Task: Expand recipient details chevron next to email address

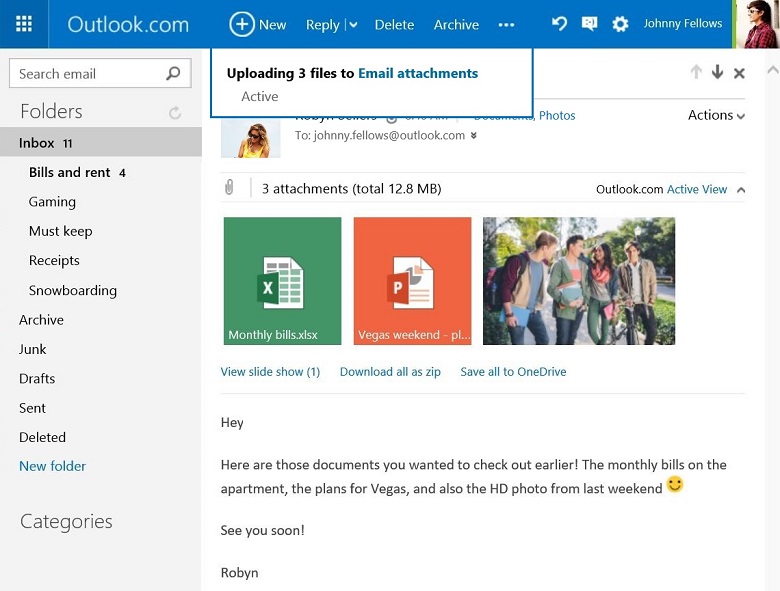Action: (x=474, y=136)
